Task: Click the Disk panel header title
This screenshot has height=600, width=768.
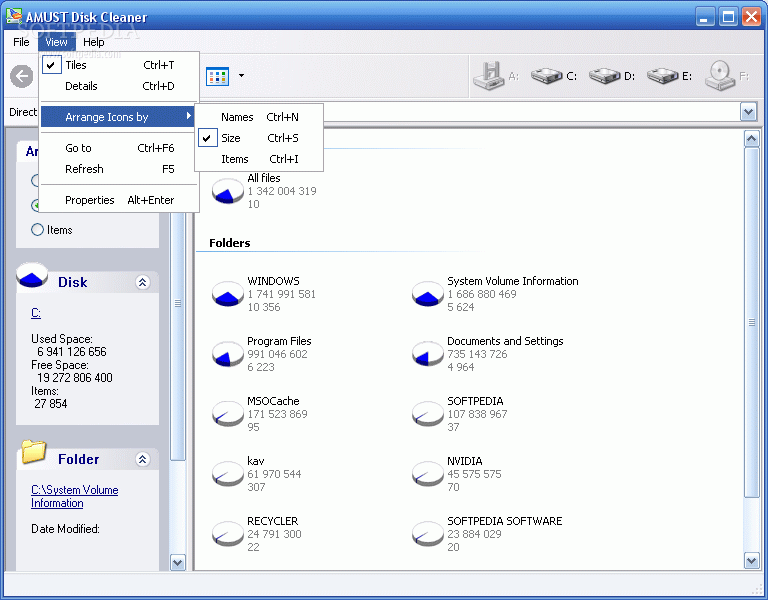Action: [x=72, y=282]
